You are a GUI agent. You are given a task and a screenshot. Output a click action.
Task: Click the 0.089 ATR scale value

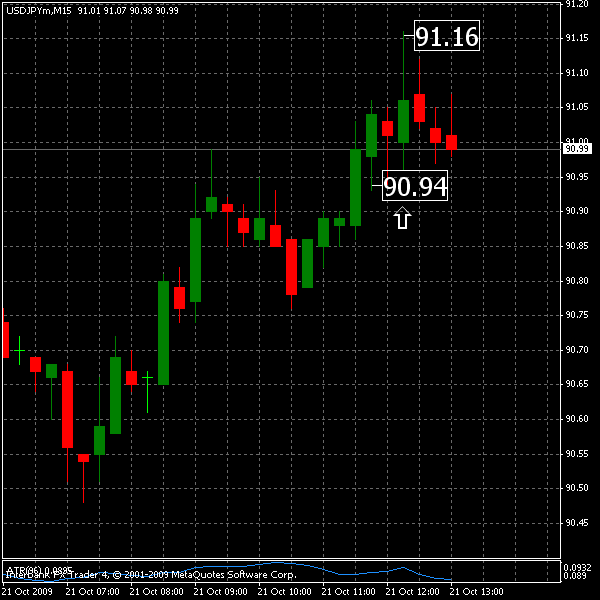pyautogui.click(x=575, y=575)
